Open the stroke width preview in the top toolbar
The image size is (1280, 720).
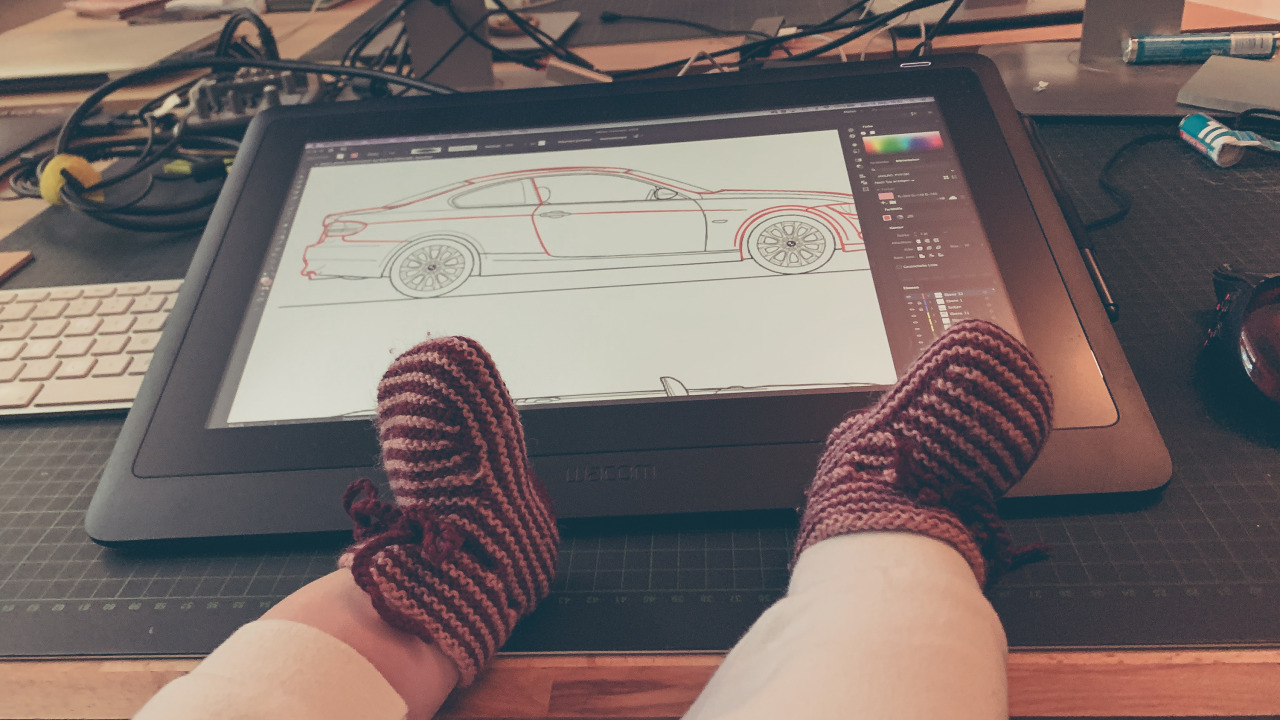click(x=426, y=151)
